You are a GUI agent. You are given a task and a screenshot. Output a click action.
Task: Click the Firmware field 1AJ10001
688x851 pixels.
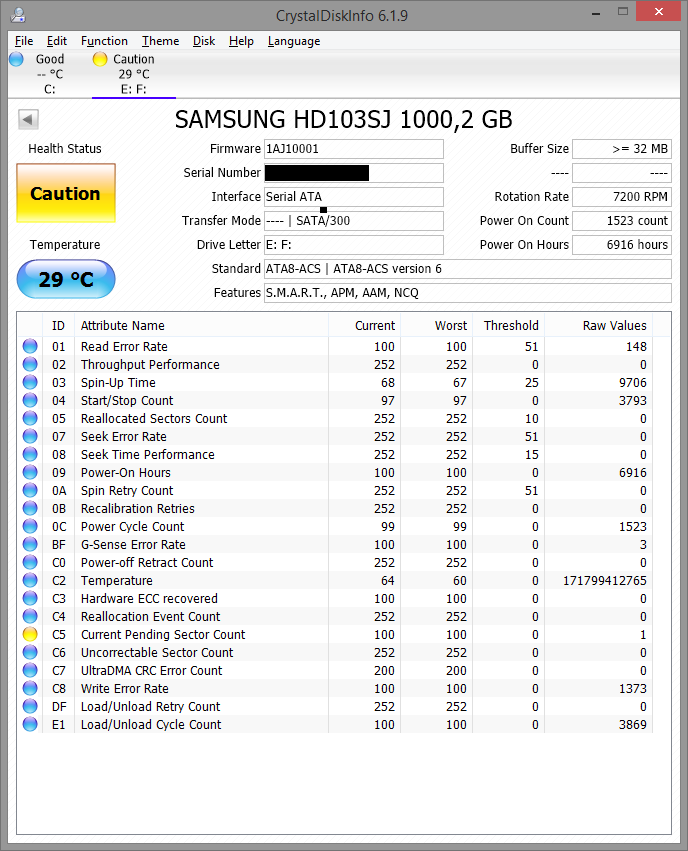click(x=354, y=149)
